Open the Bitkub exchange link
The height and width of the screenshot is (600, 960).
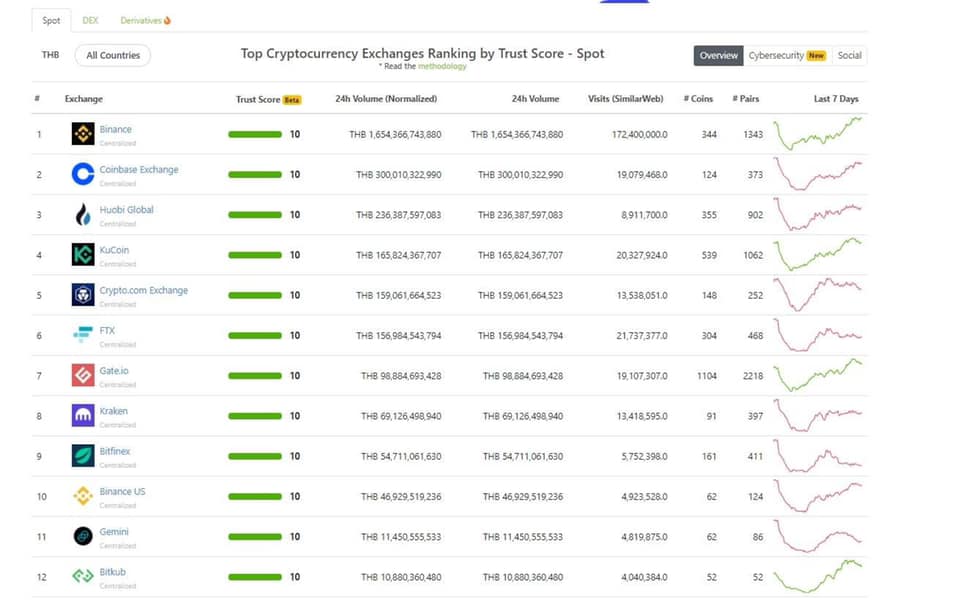[x=112, y=572]
